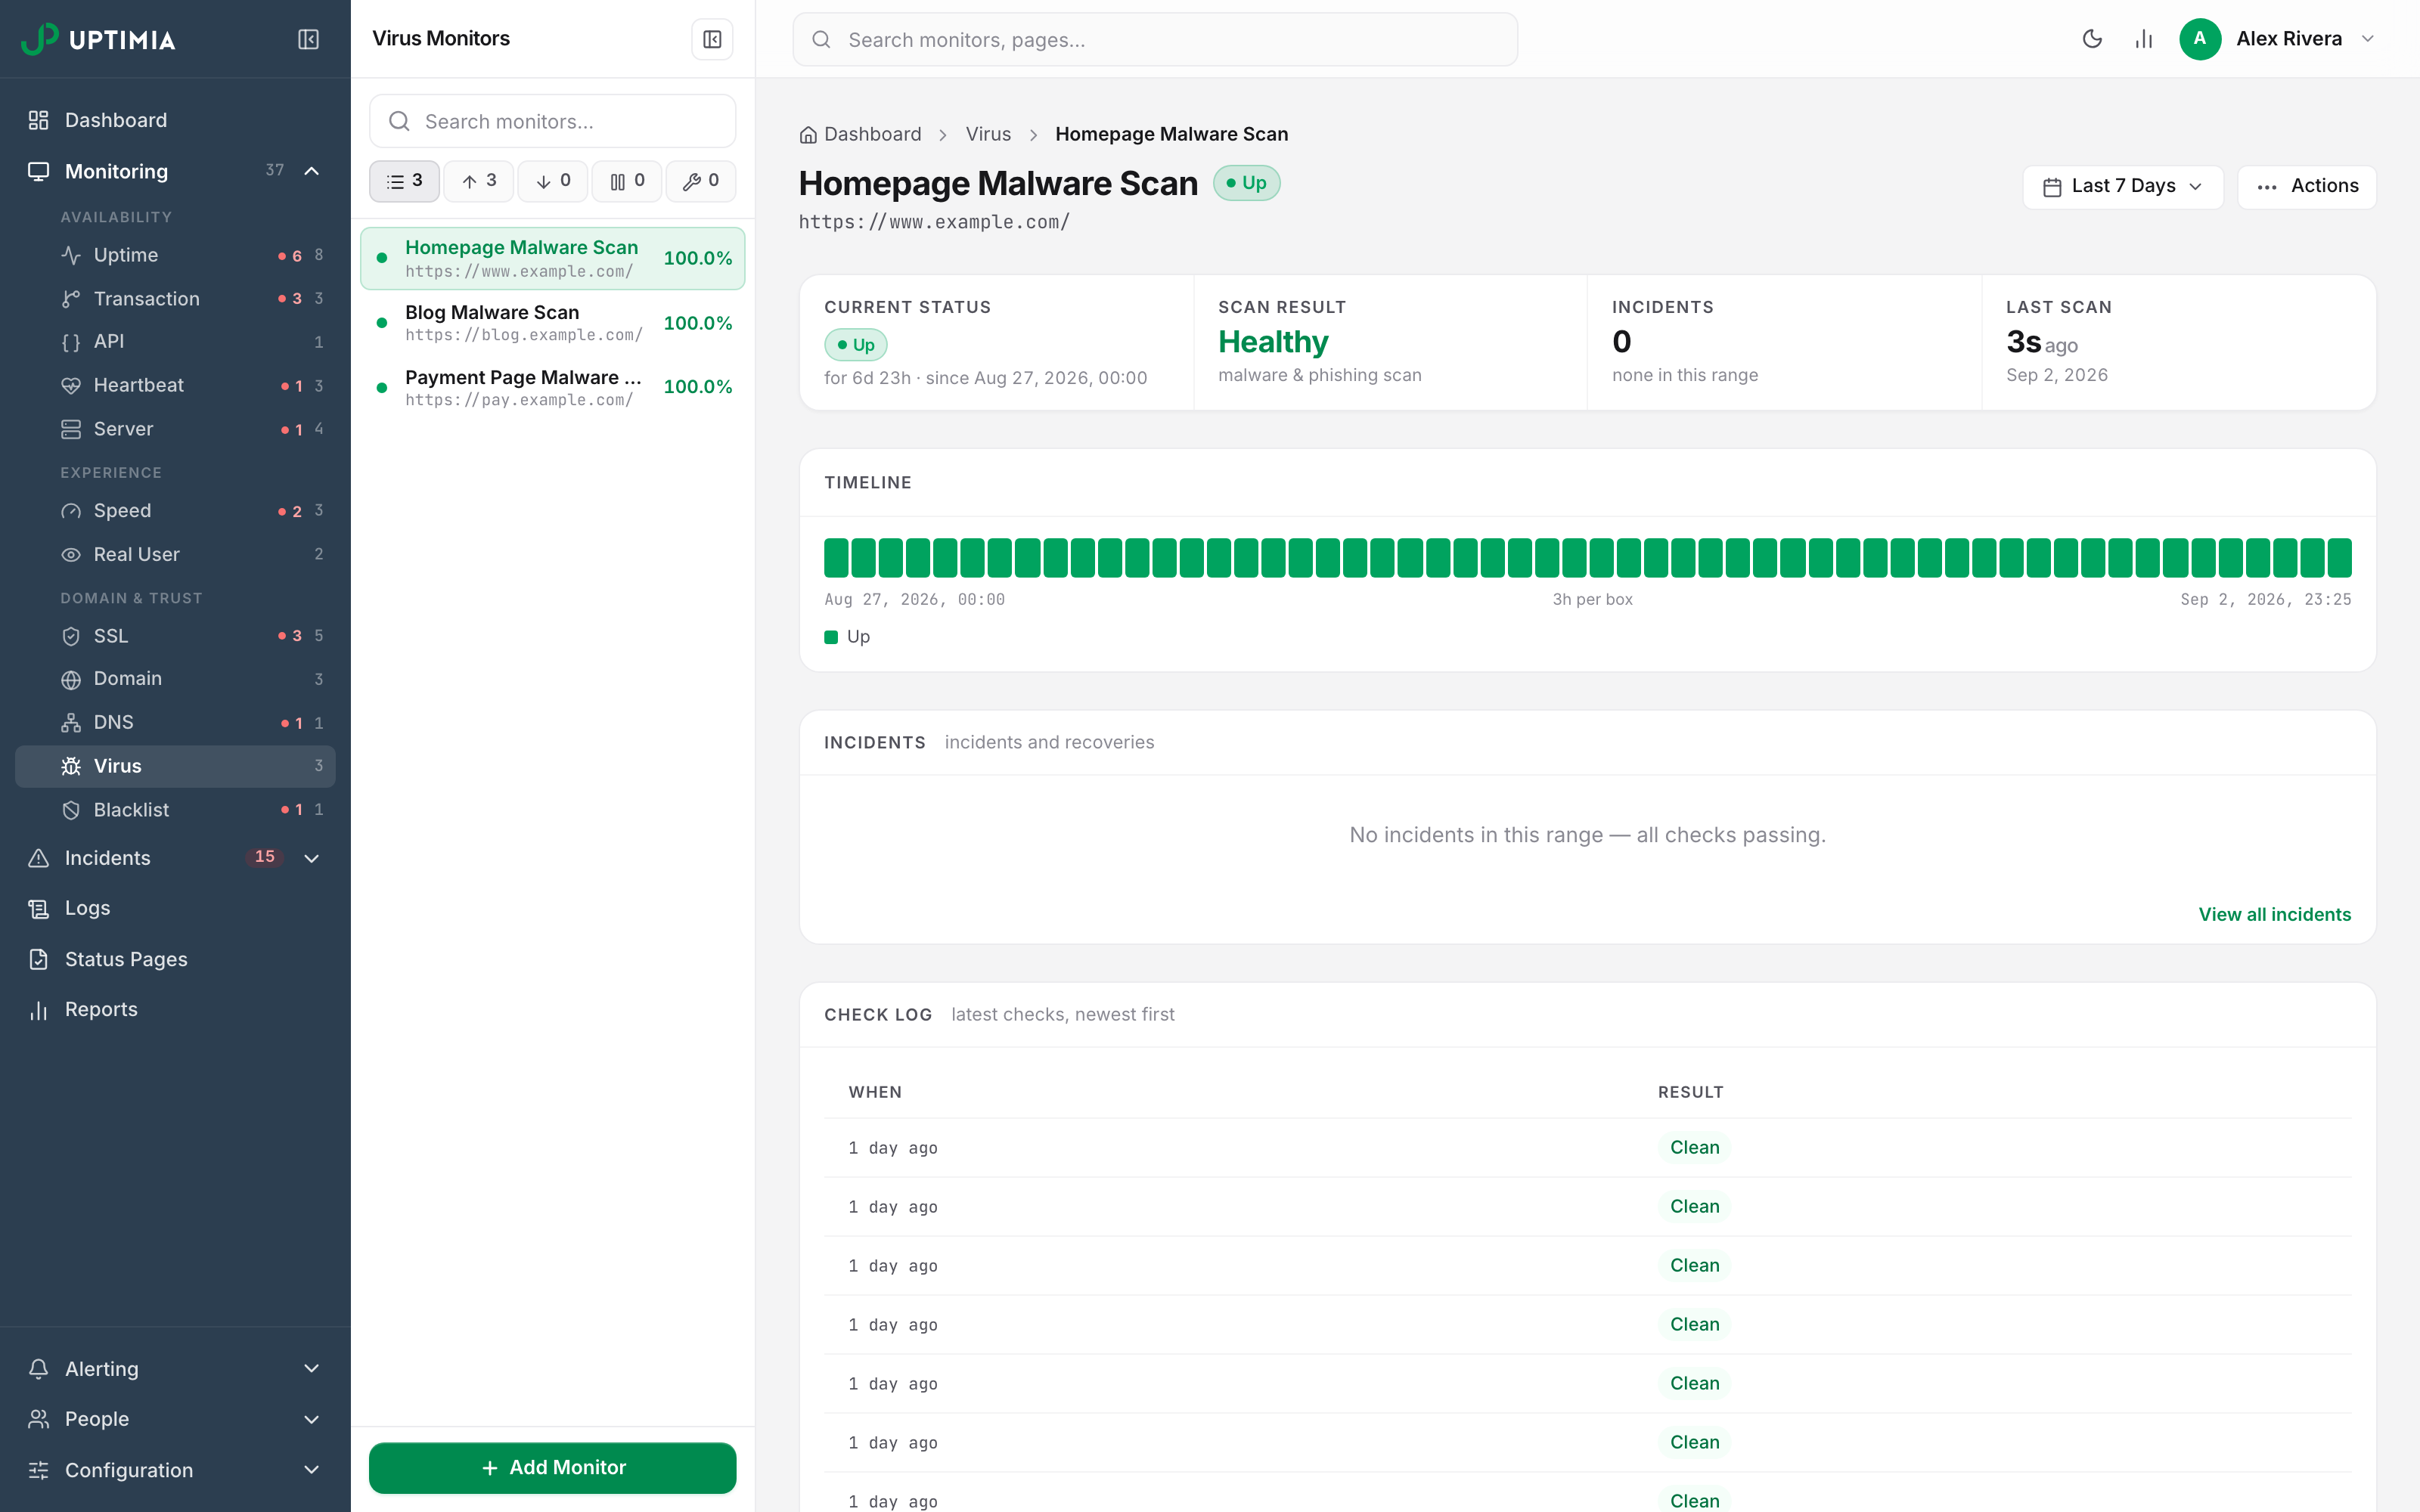Open Blacklist monitors
This screenshot has width=2420, height=1512.
175,810
